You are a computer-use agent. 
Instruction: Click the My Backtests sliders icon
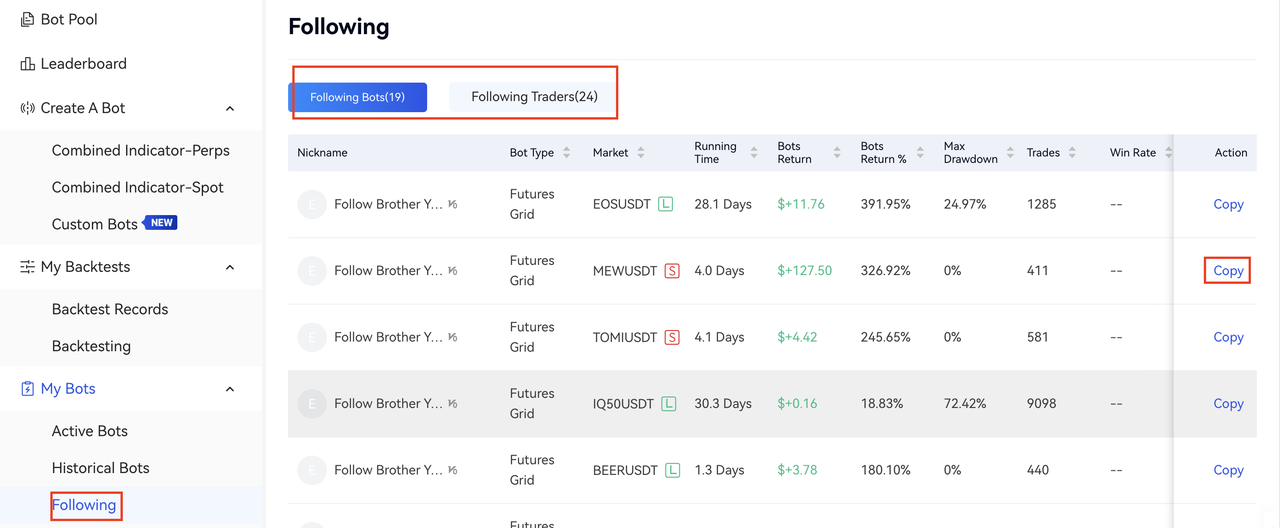pyautogui.click(x=27, y=267)
